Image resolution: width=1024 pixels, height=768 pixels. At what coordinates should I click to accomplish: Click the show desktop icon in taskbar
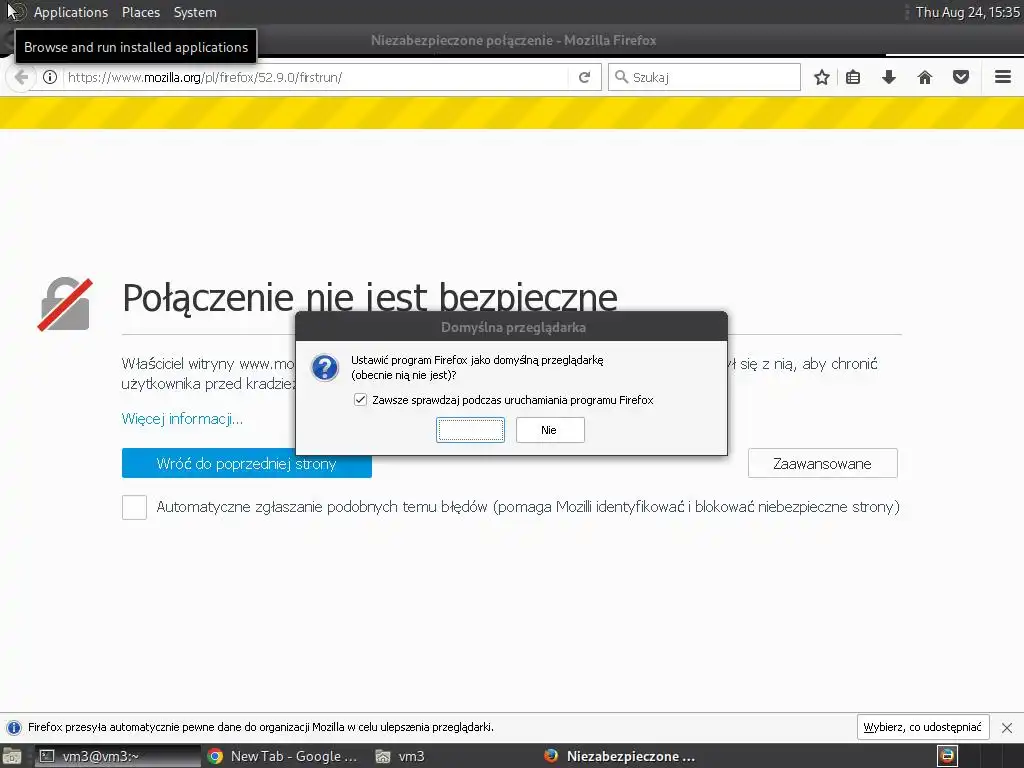pyautogui.click(x=12, y=756)
